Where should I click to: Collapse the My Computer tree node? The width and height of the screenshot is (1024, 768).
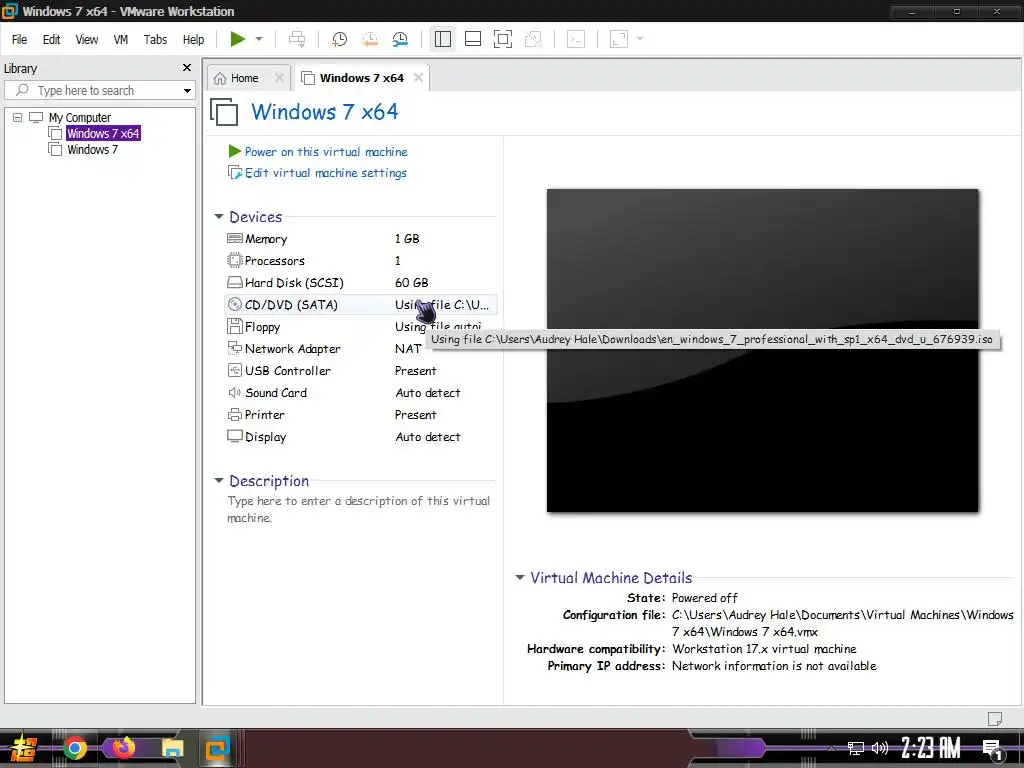coord(18,118)
